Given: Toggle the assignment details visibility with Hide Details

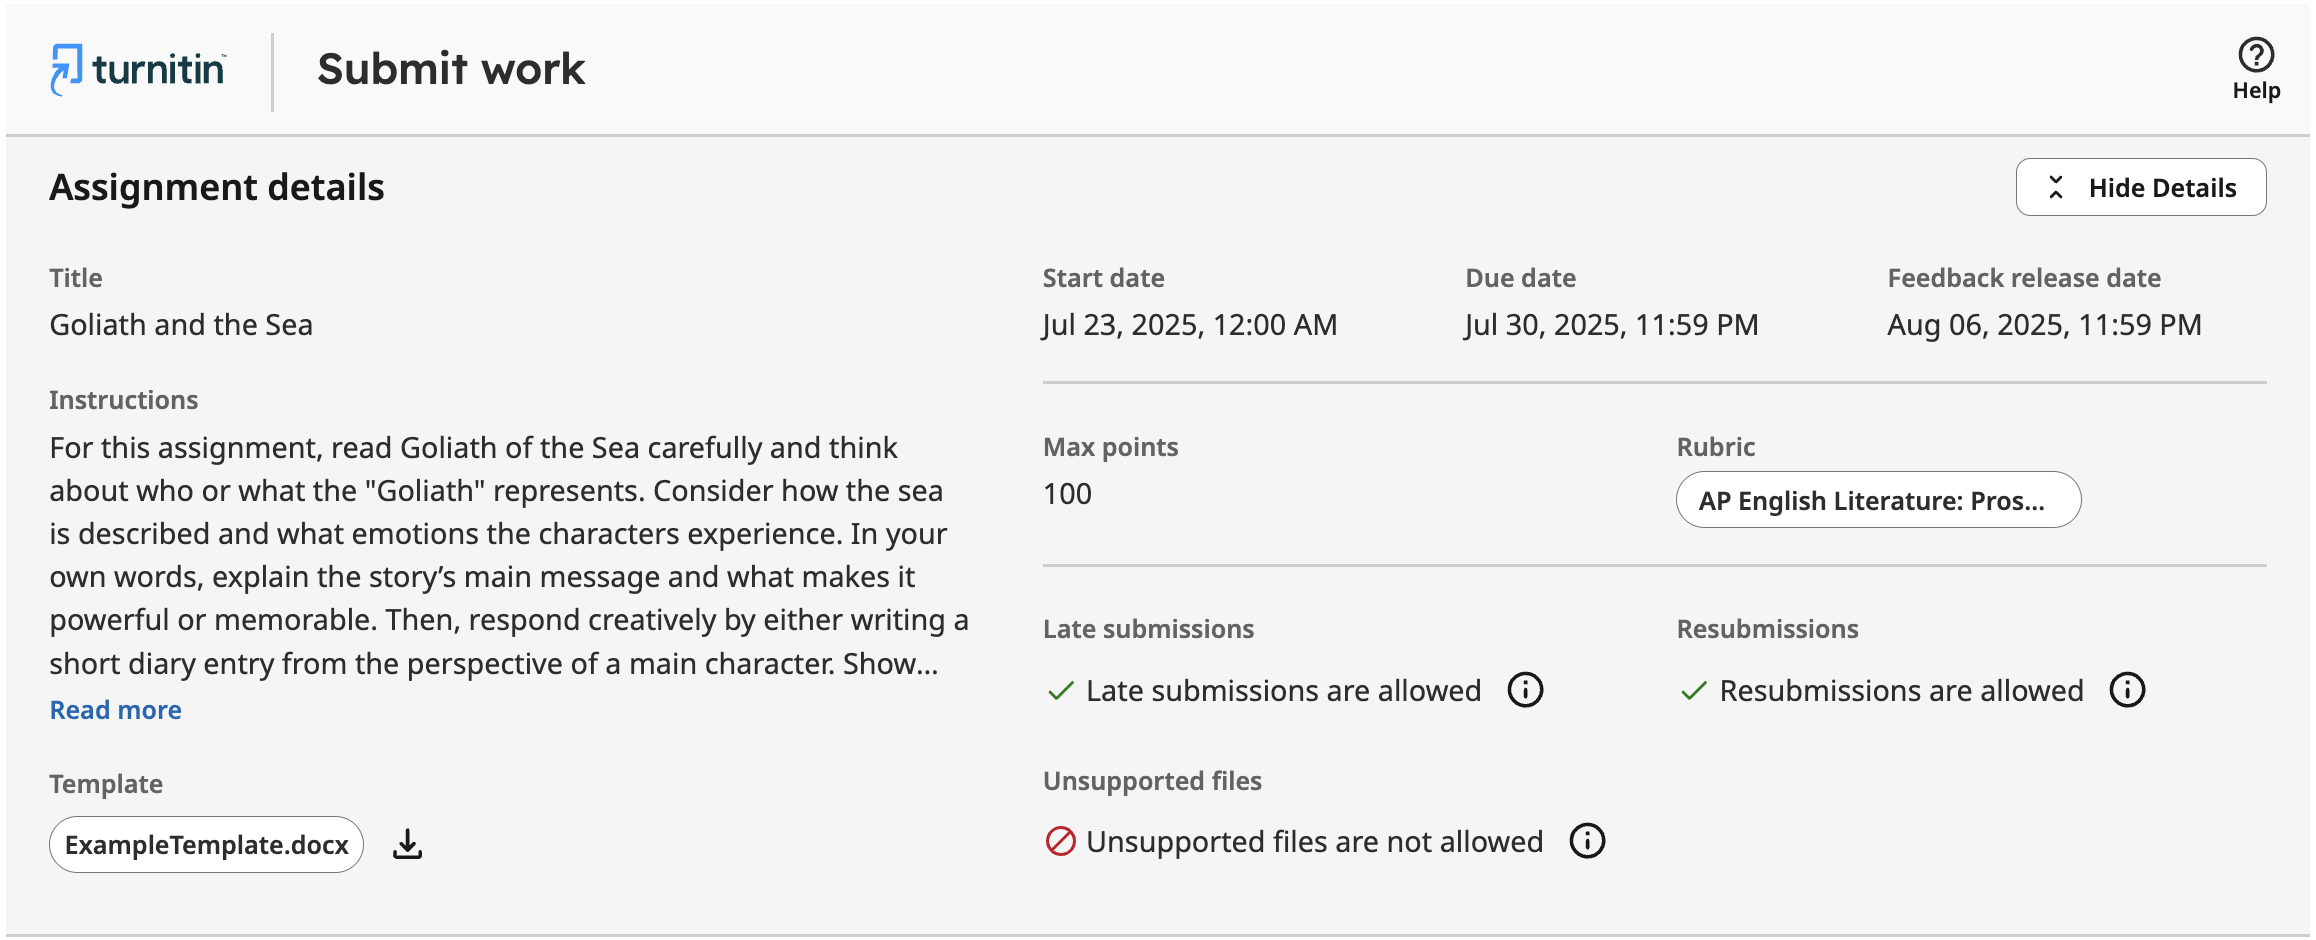Looking at the screenshot, I should pyautogui.click(x=2141, y=187).
